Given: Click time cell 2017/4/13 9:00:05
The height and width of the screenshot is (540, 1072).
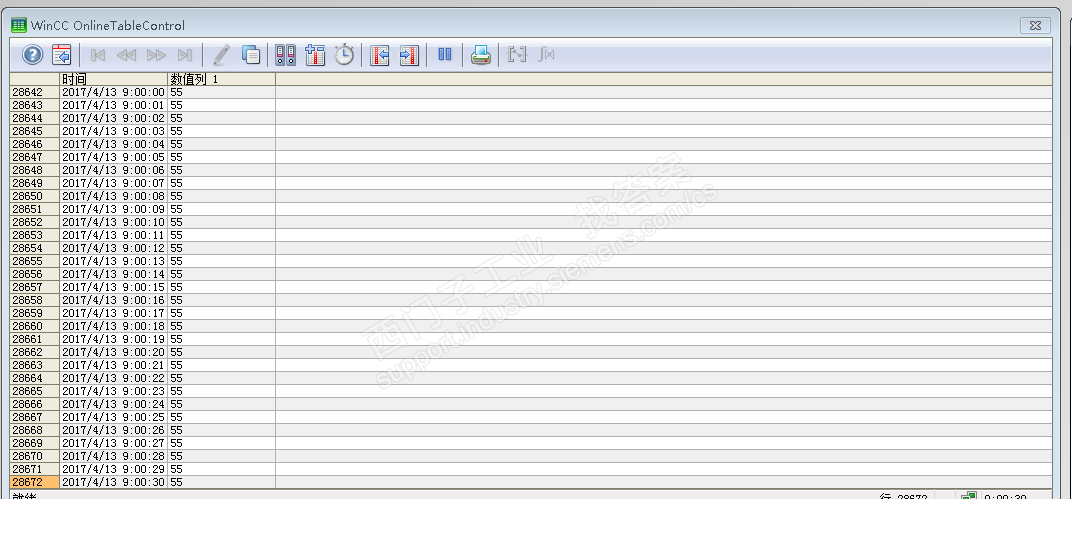Looking at the screenshot, I should 113,157.
